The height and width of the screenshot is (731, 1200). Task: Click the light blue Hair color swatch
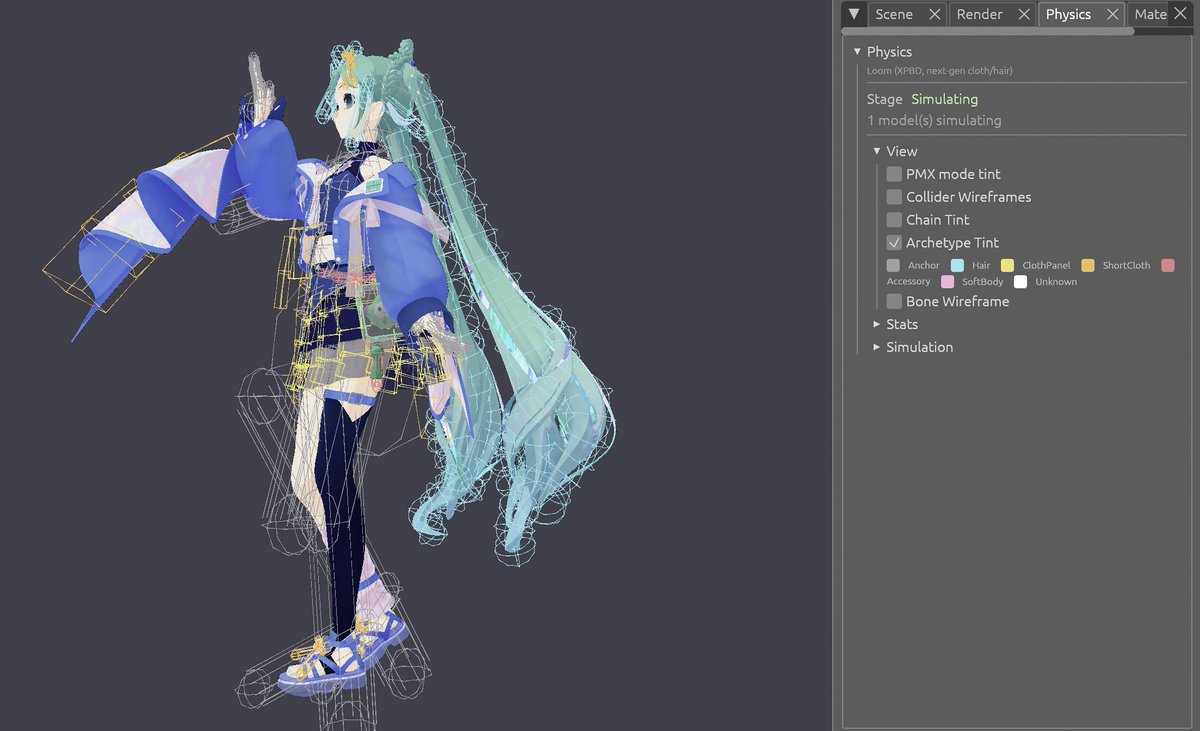(x=957, y=265)
